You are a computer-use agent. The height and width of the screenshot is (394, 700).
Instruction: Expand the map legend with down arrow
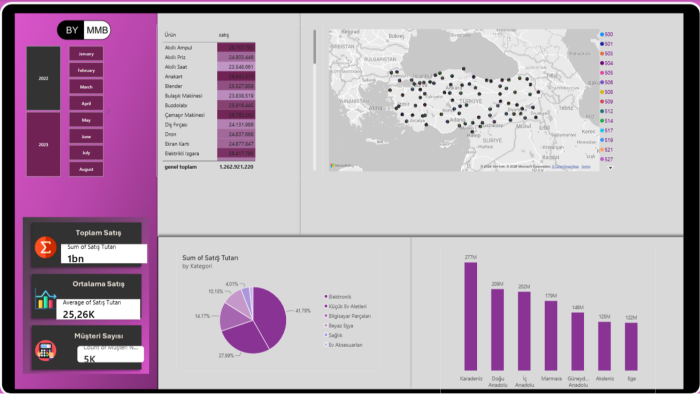click(x=610, y=168)
